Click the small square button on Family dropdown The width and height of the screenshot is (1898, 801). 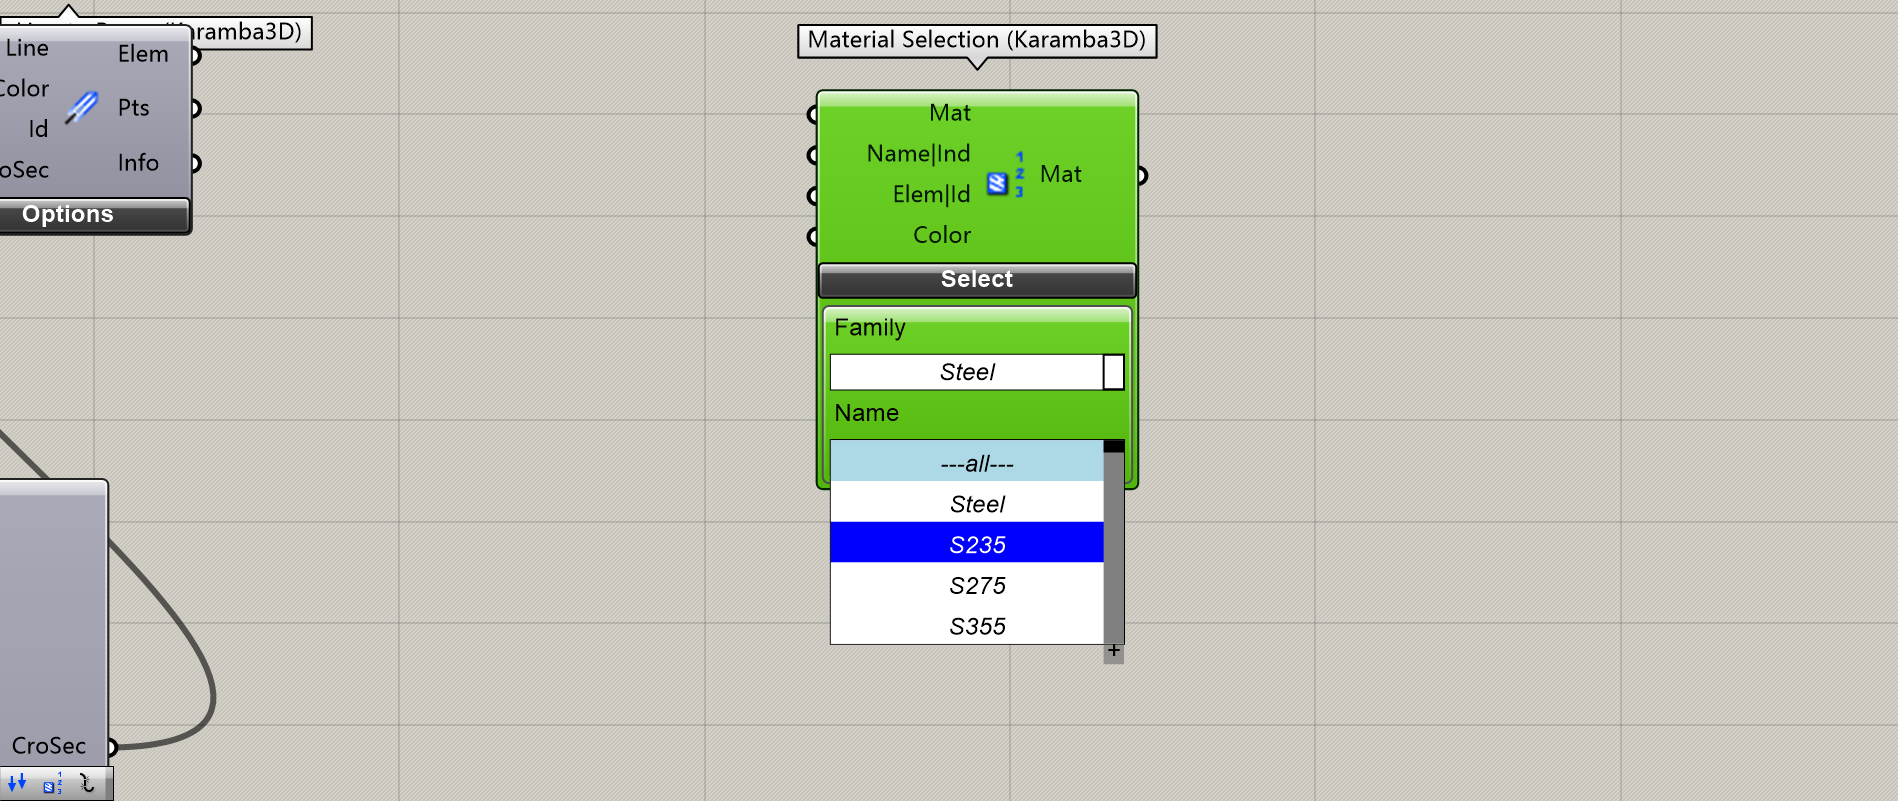coord(1113,372)
